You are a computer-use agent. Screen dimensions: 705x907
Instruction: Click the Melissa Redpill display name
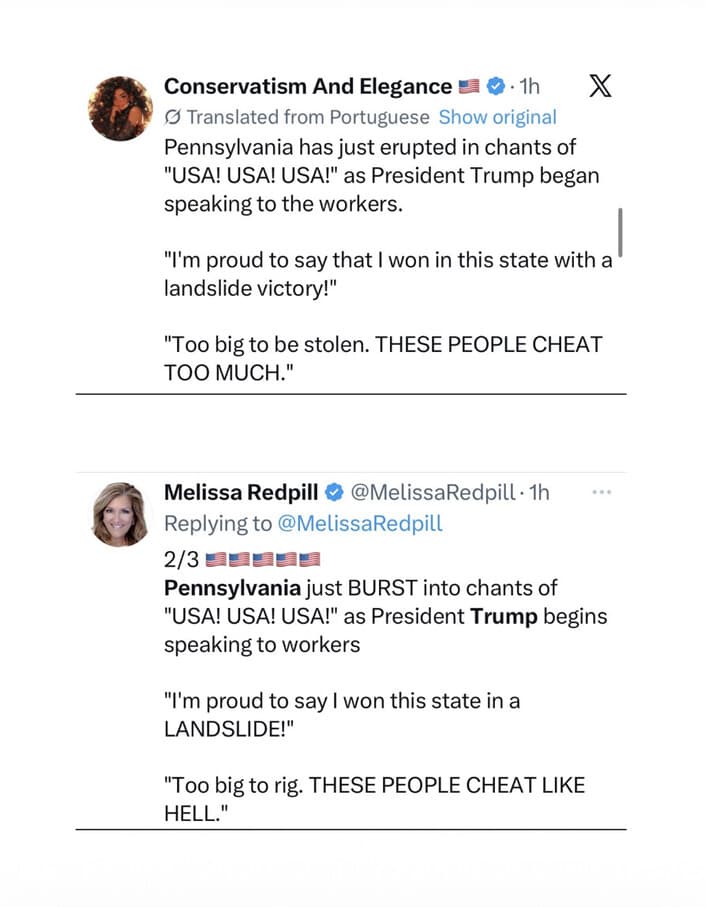point(241,492)
